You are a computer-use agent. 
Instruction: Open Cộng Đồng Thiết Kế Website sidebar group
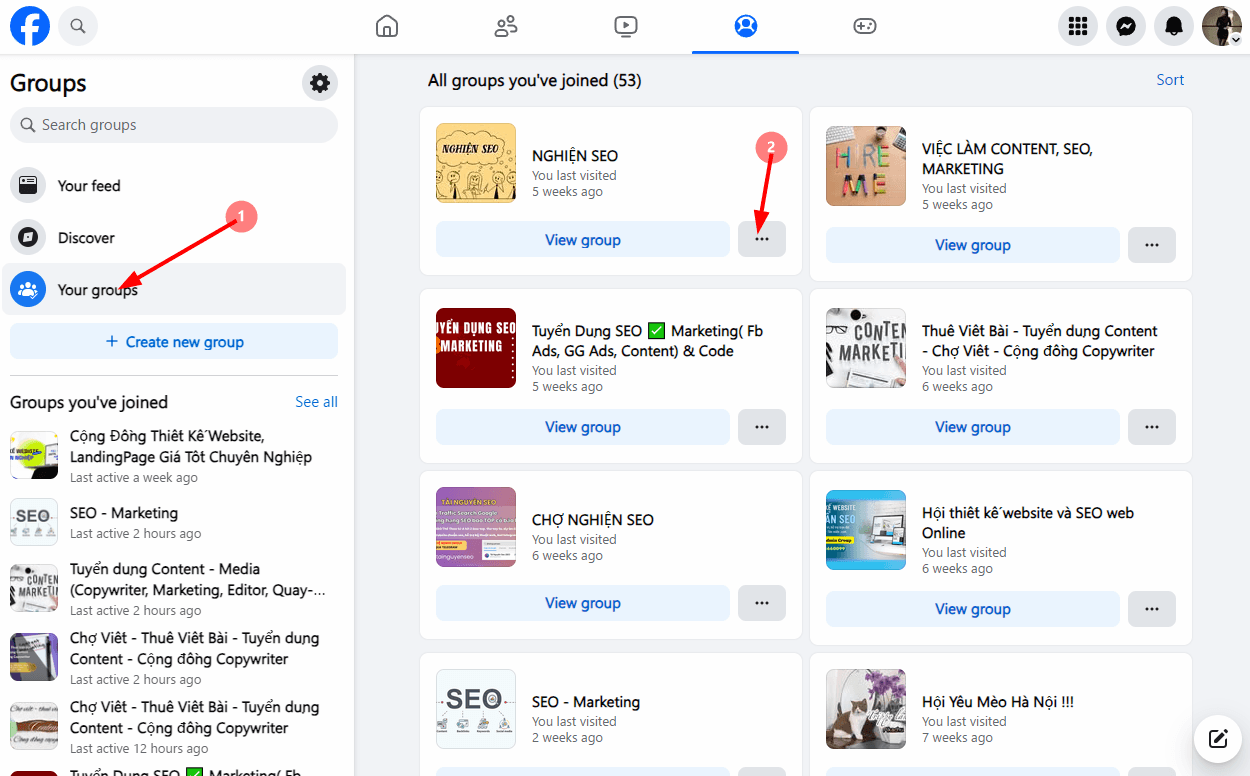(x=174, y=456)
